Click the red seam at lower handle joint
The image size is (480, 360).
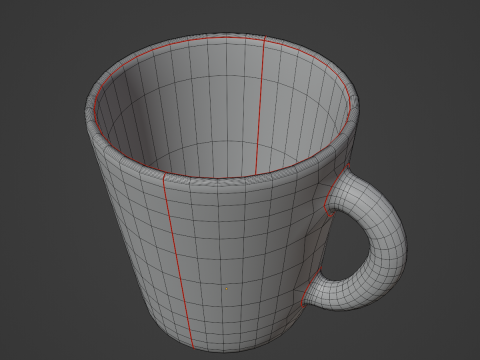[310, 287]
